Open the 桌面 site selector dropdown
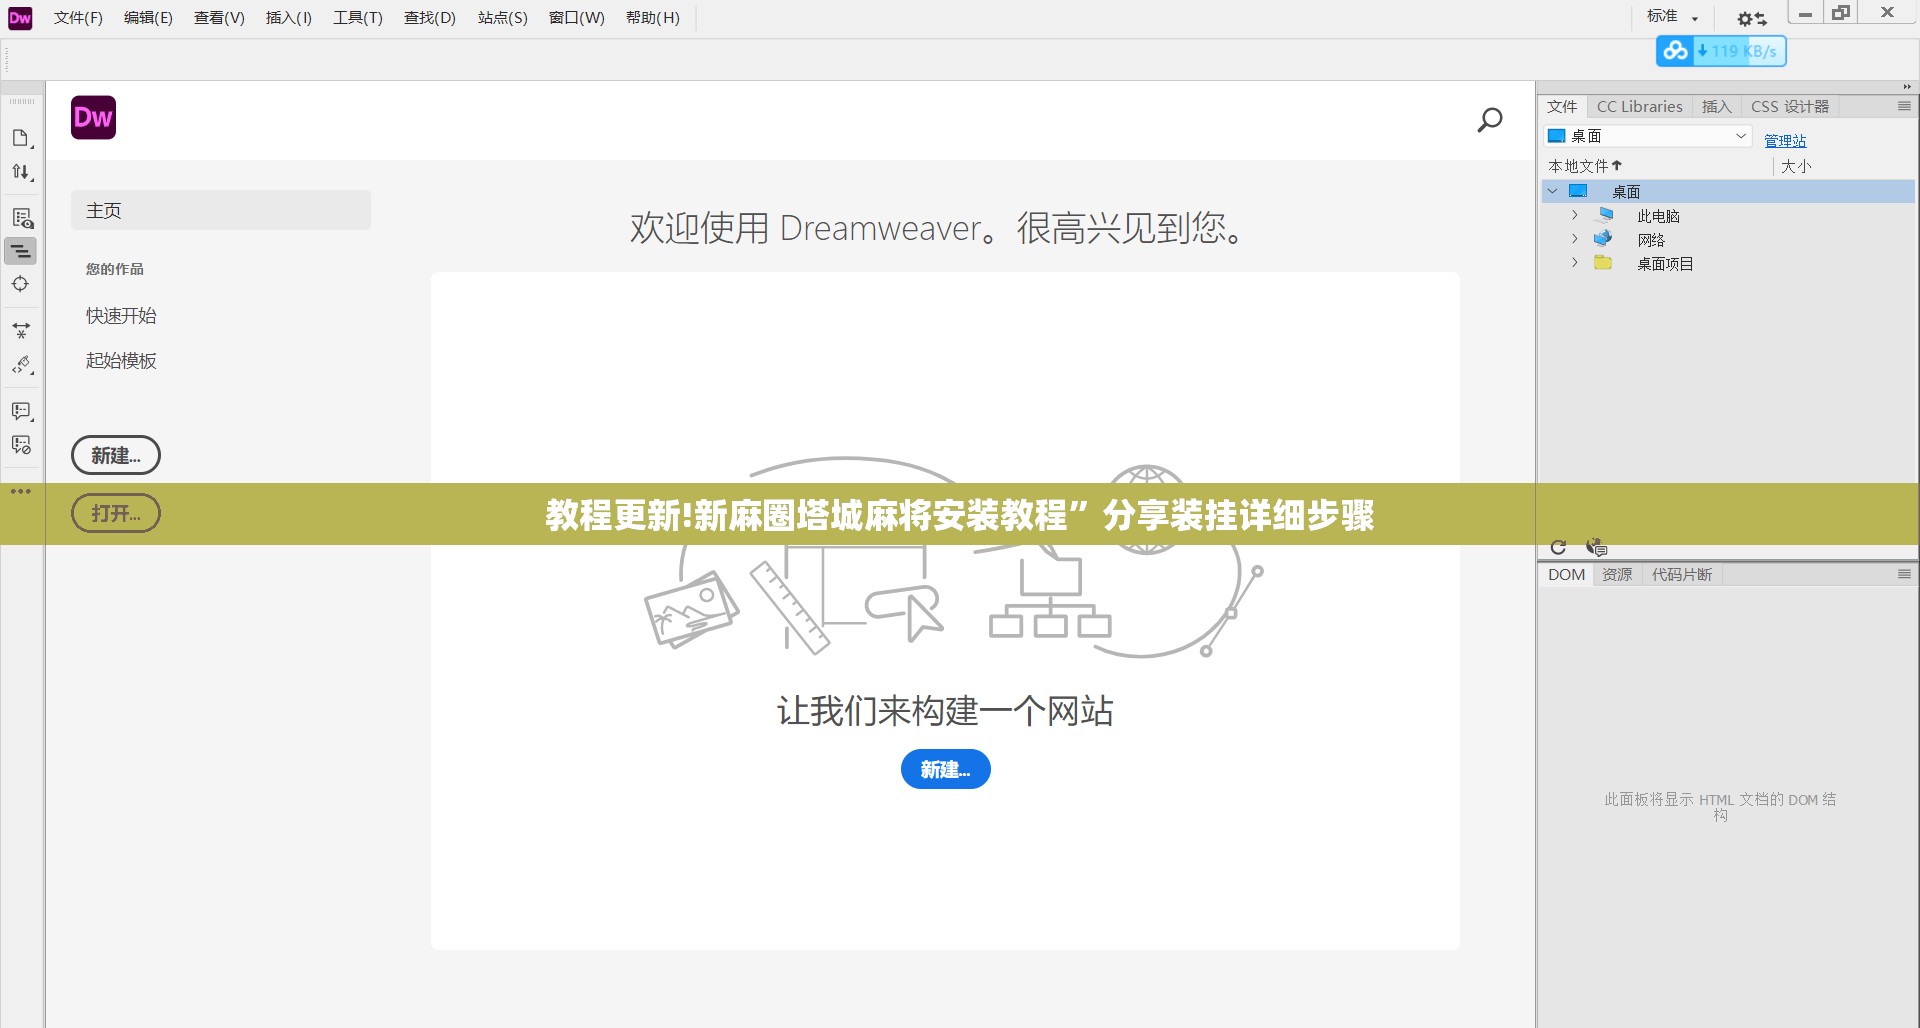 coord(1649,136)
